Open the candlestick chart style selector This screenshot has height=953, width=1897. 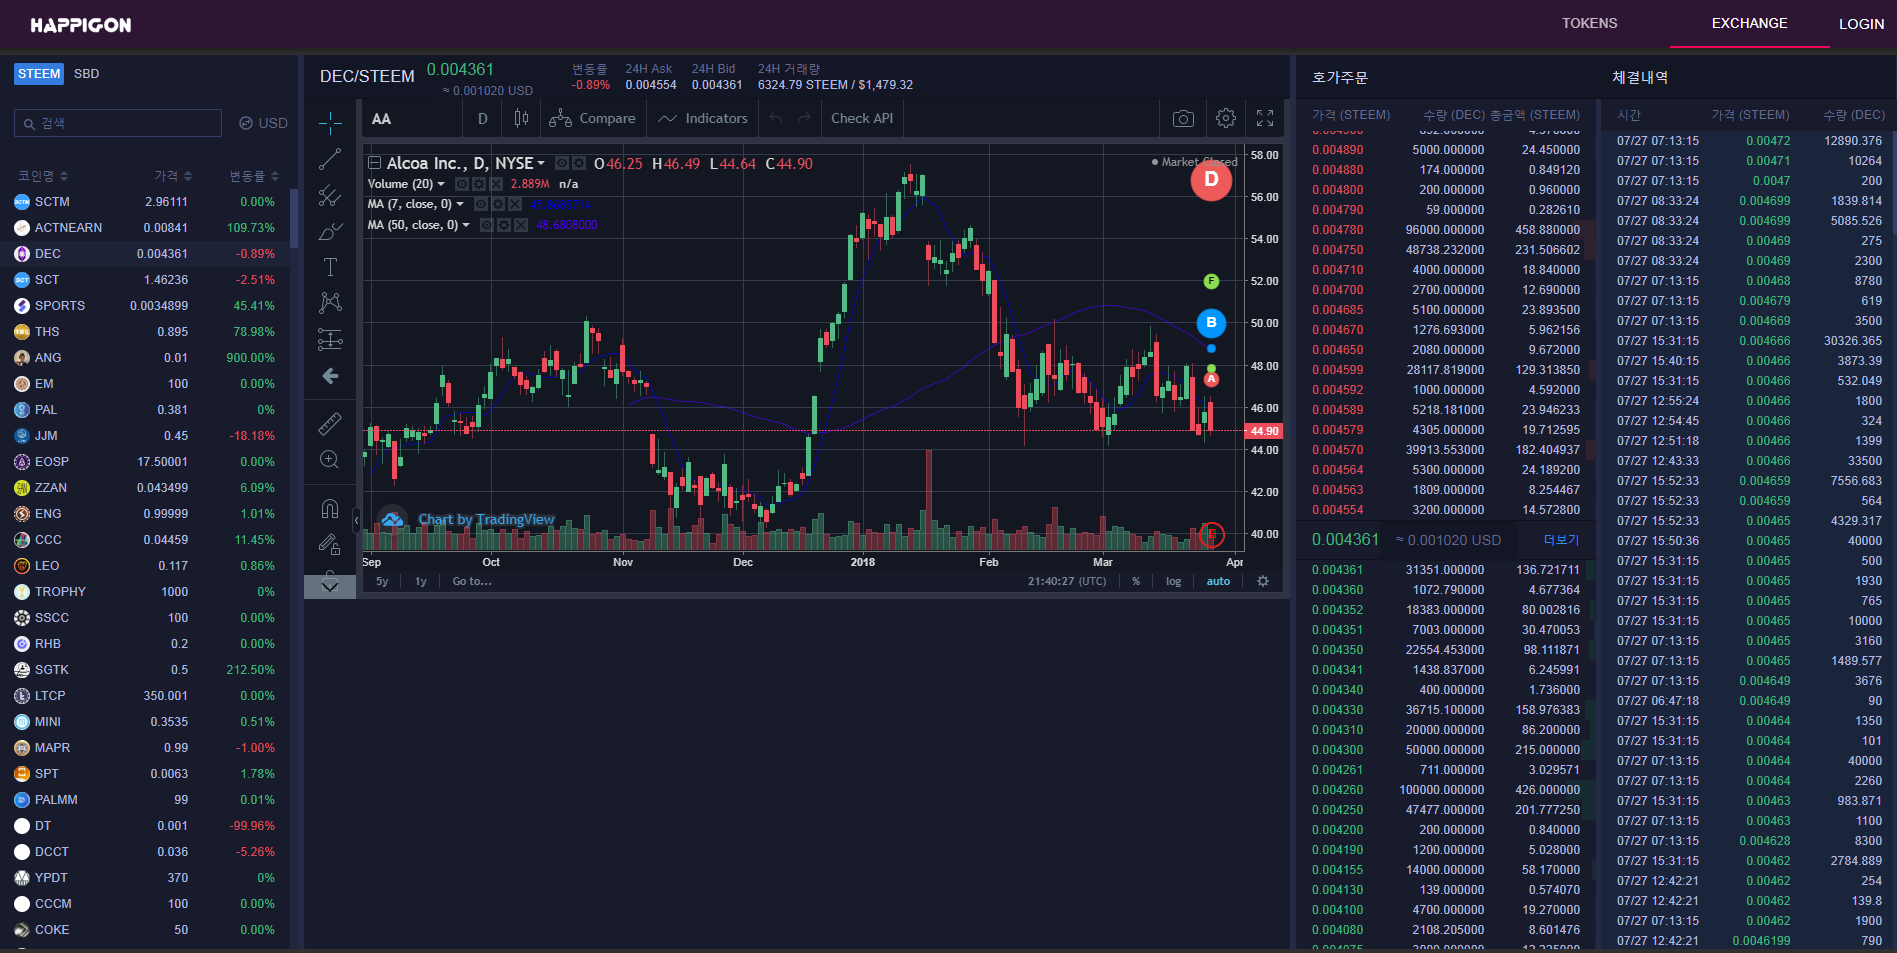[x=521, y=118]
